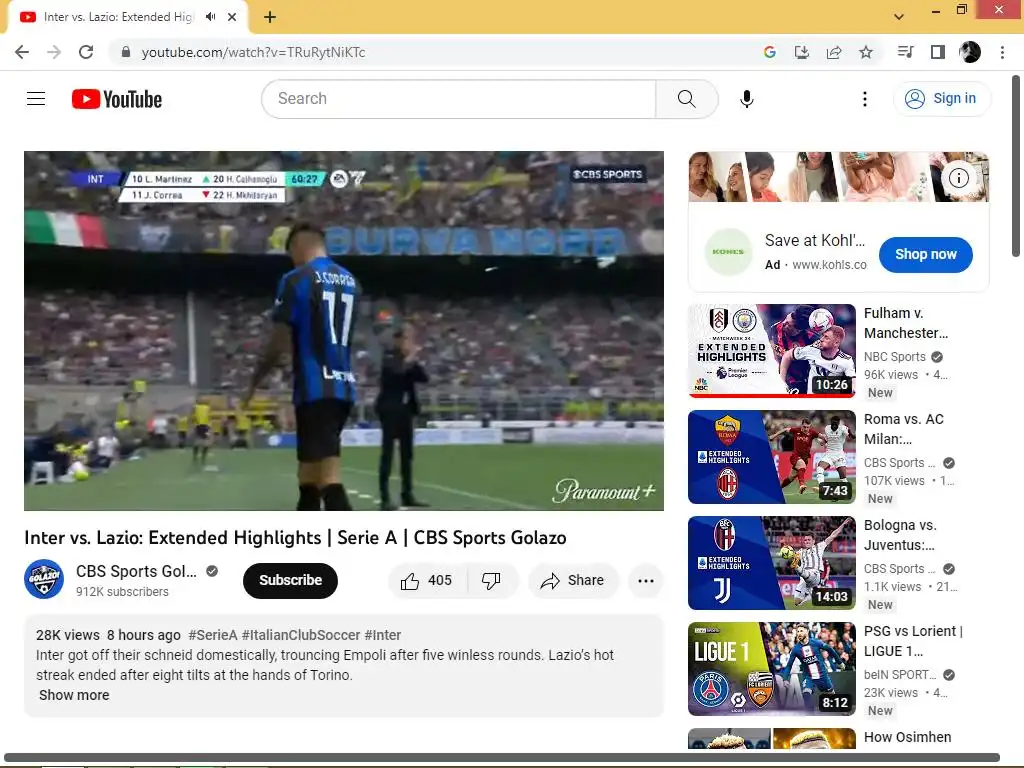Viewport: 1024px width, 768px height.
Task: Close the Inter vs. Lazio tab
Action: click(x=232, y=17)
